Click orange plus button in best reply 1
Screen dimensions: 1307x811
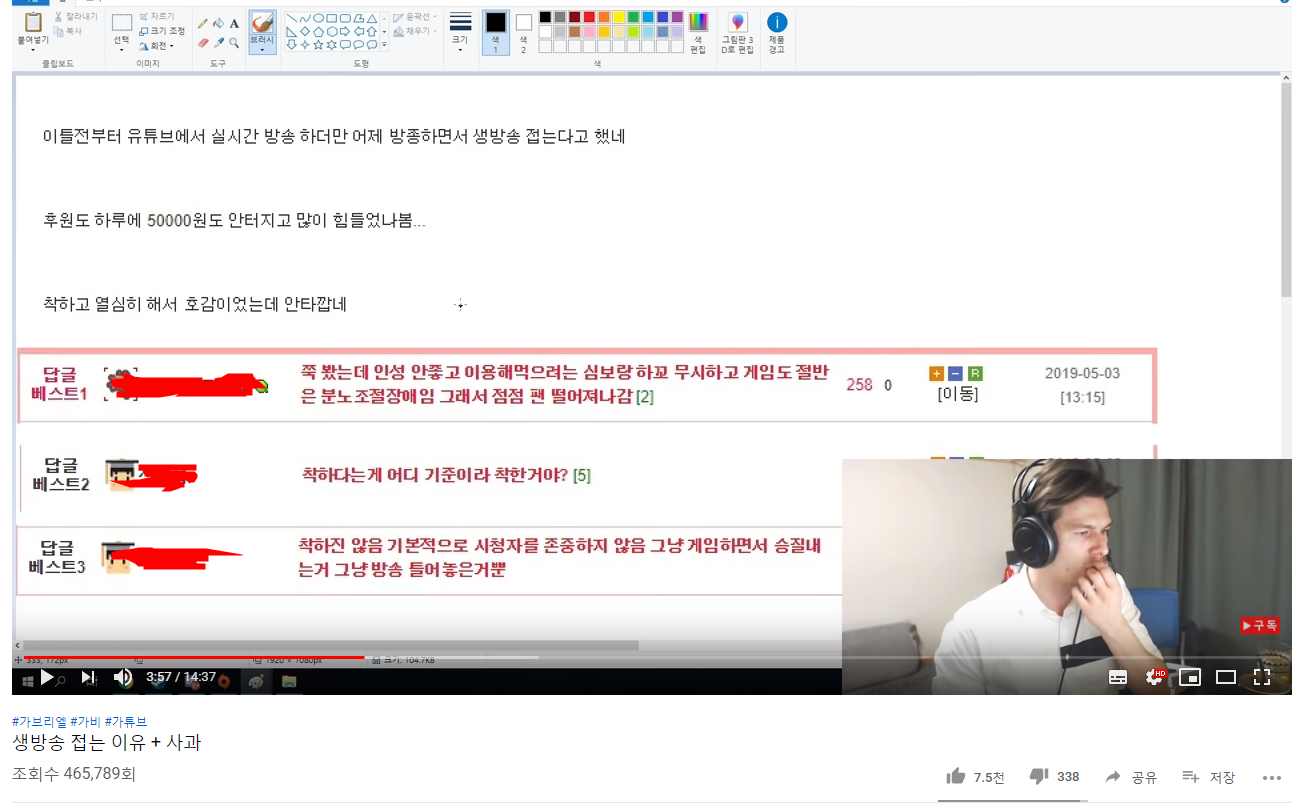pyautogui.click(x=936, y=374)
